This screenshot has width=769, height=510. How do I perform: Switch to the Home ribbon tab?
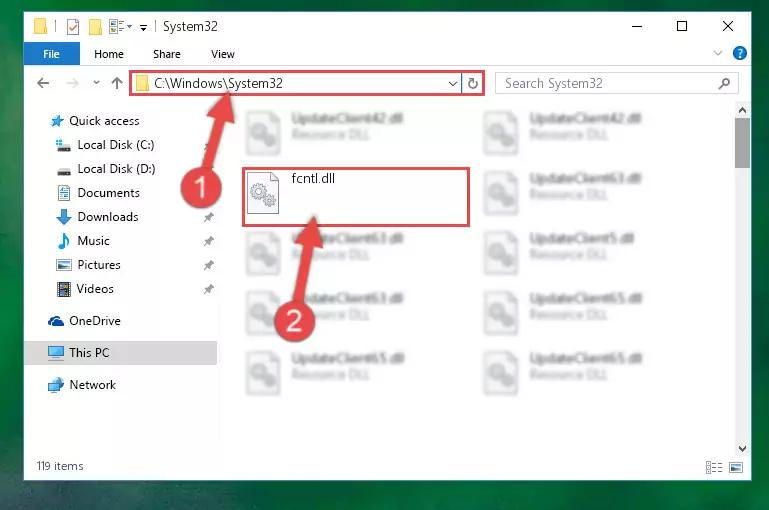109,54
